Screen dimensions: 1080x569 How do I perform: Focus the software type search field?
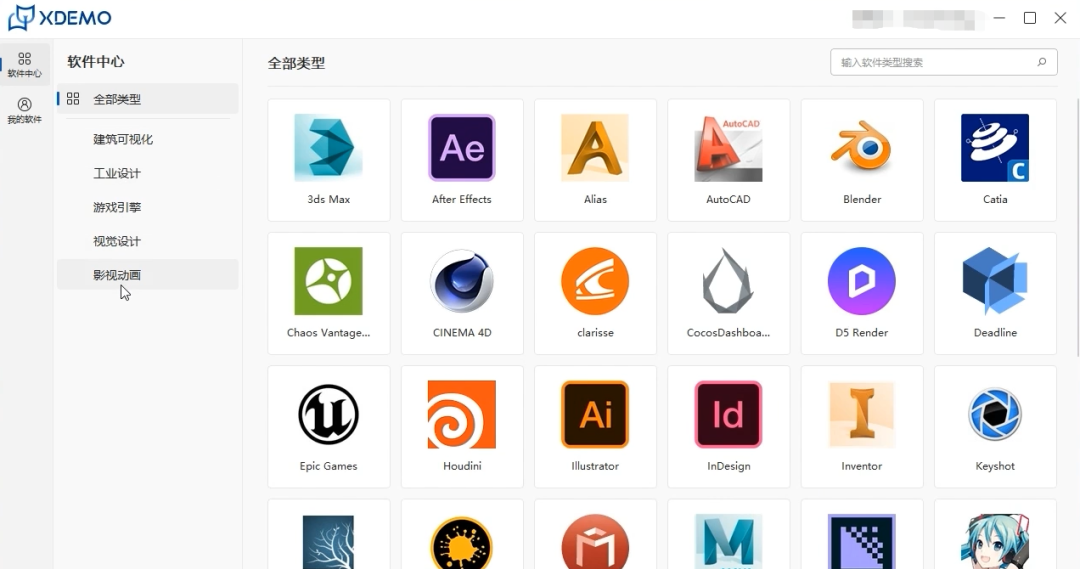click(944, 62)
